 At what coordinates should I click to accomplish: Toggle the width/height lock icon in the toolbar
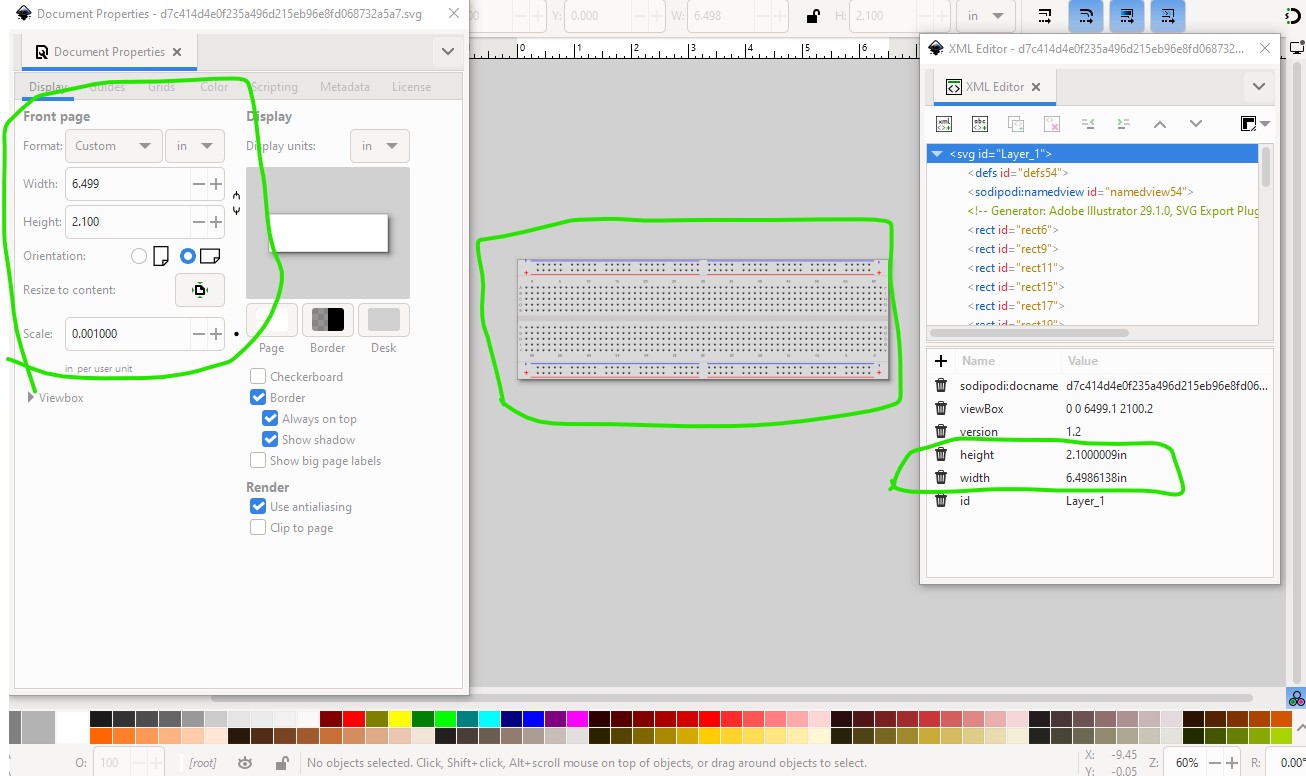[814, 15]
